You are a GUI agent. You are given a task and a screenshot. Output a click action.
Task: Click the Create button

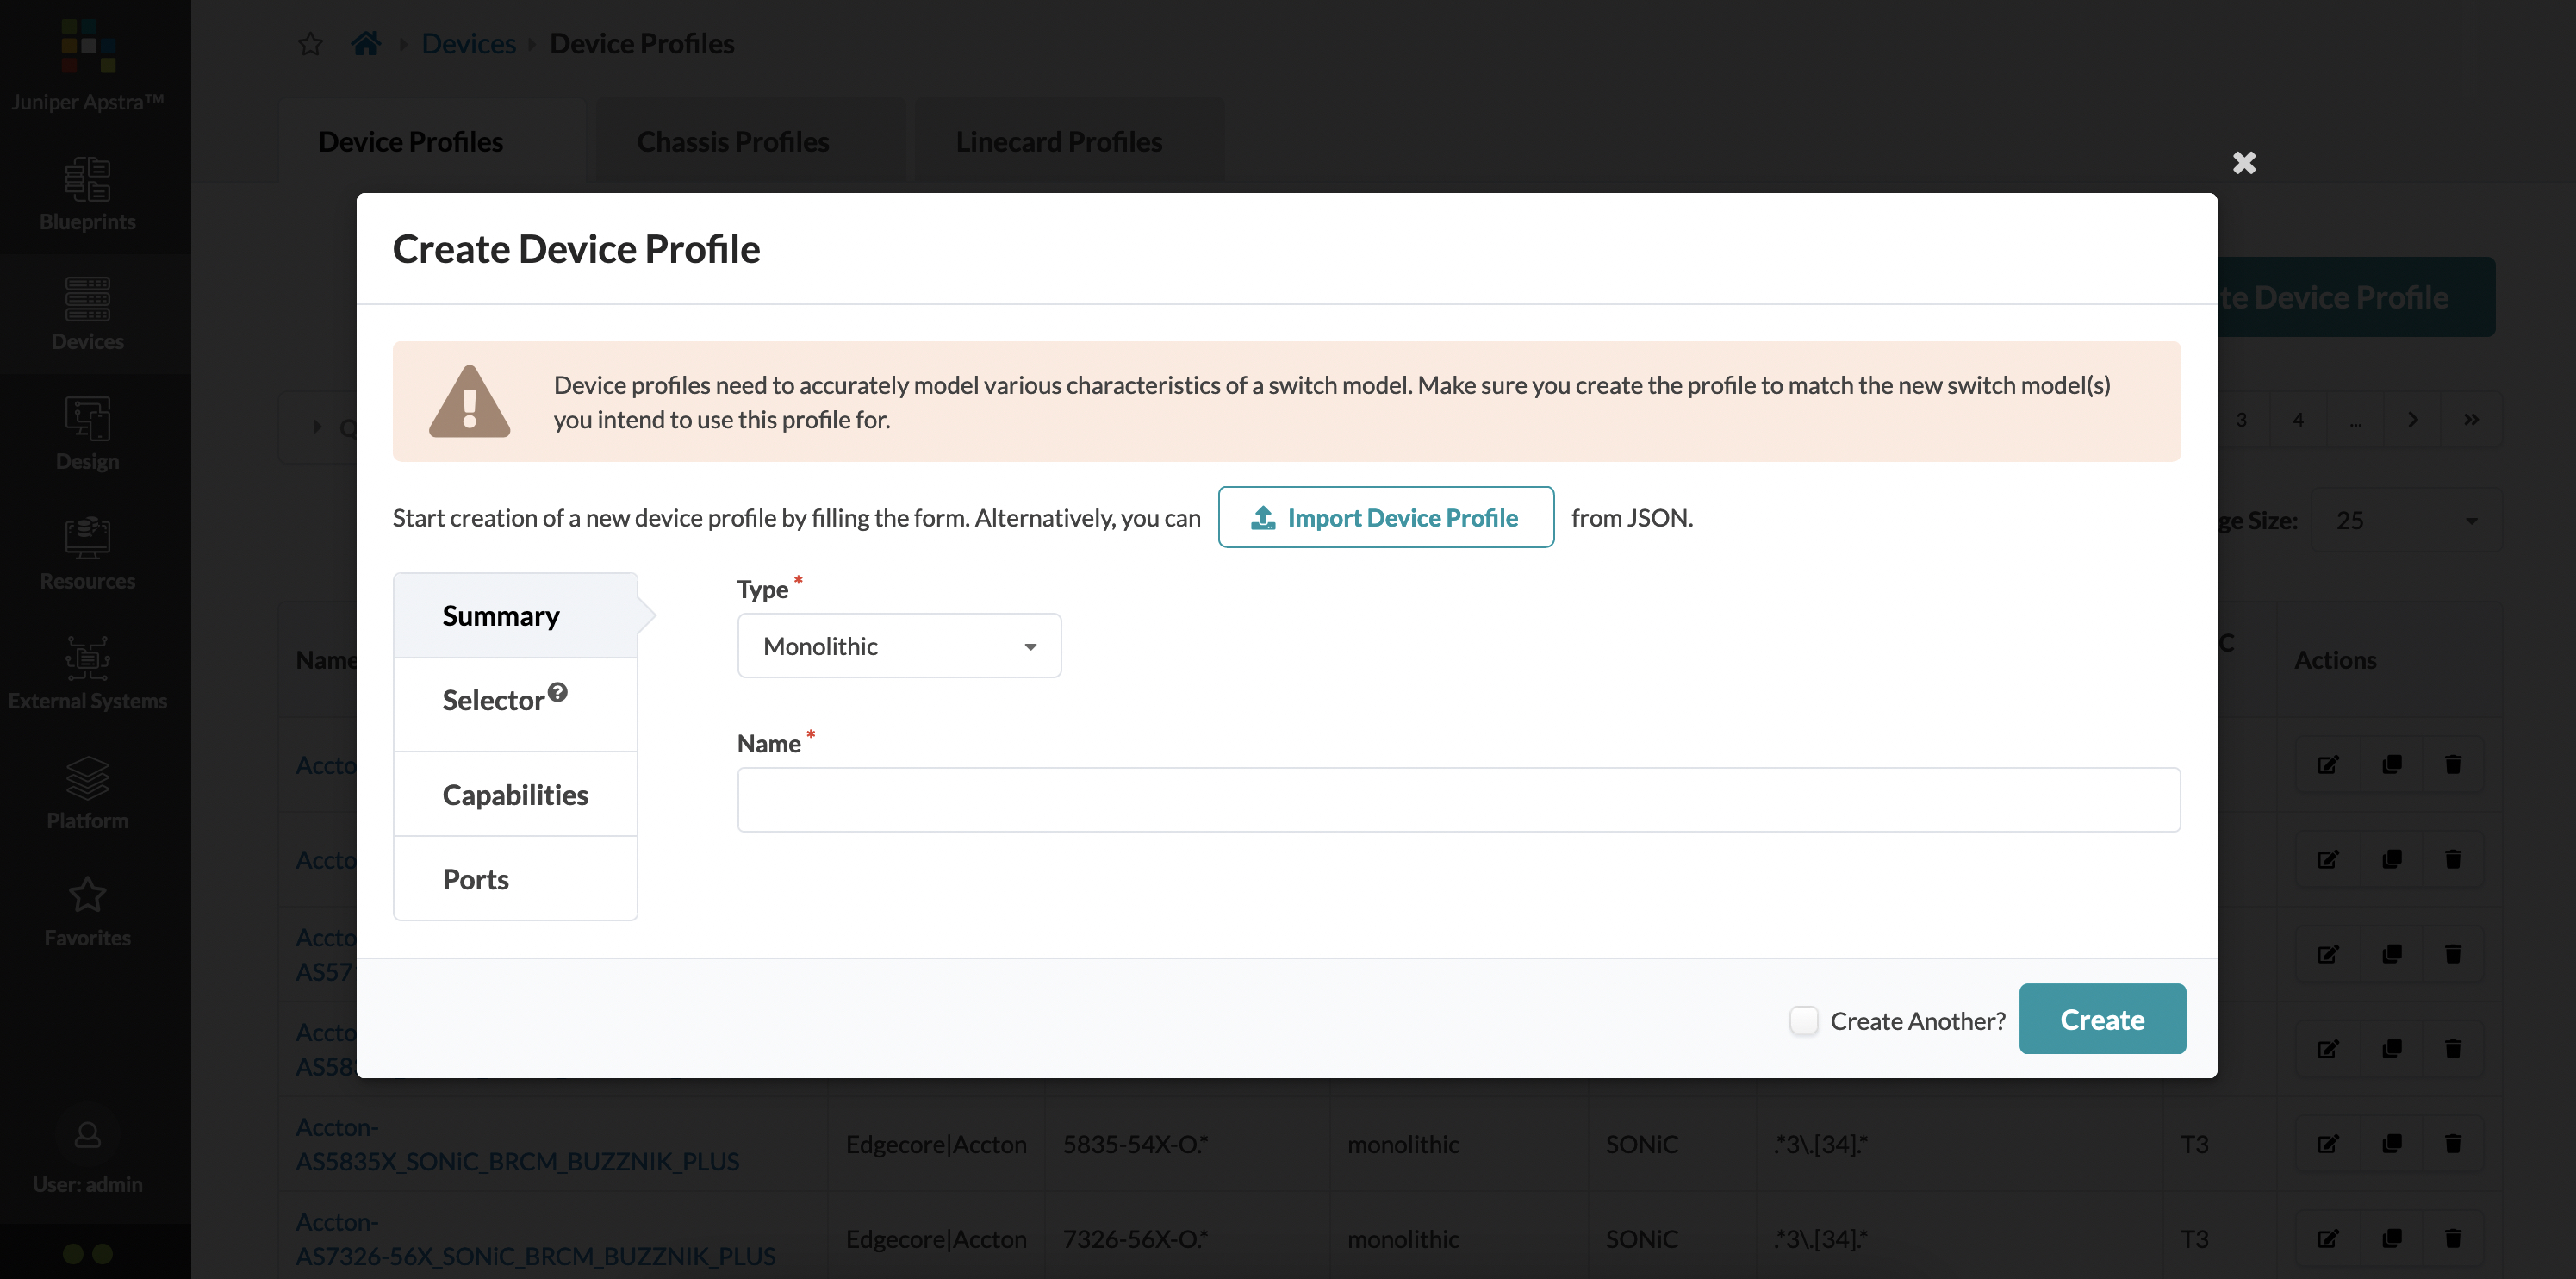click(x=2102, y=1019)
